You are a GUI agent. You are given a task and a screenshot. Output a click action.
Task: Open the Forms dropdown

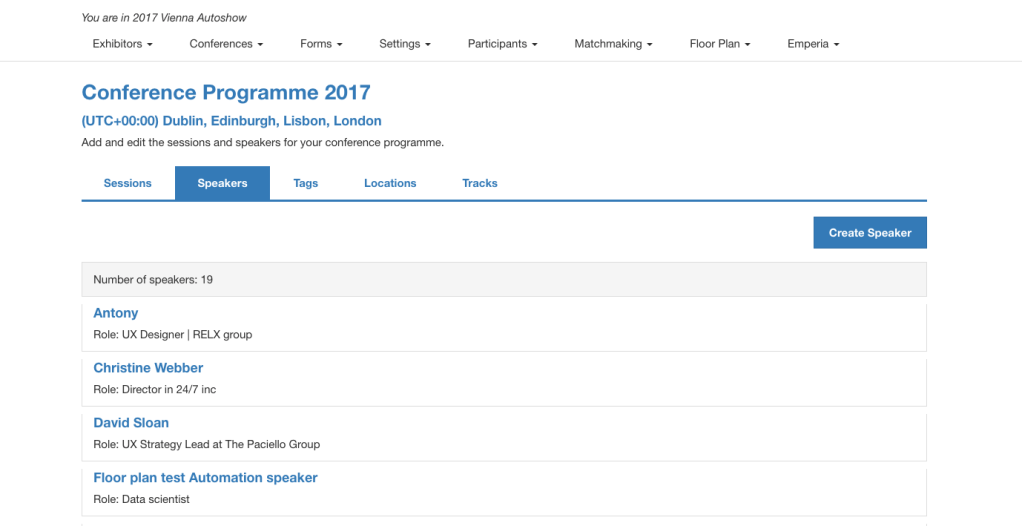pyautogui.click(x=321, y=44)
